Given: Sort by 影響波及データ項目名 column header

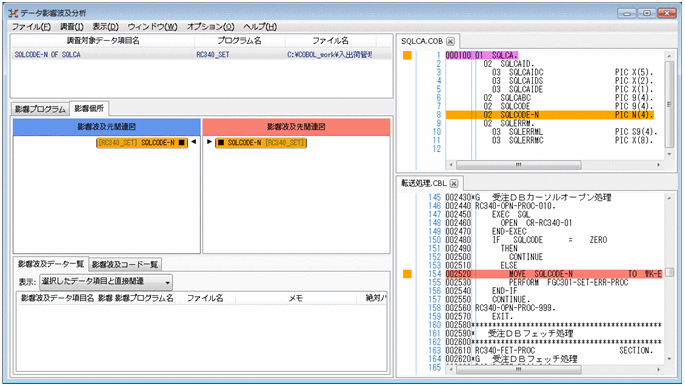Looking at the screenshot, I should pos(58,298).
